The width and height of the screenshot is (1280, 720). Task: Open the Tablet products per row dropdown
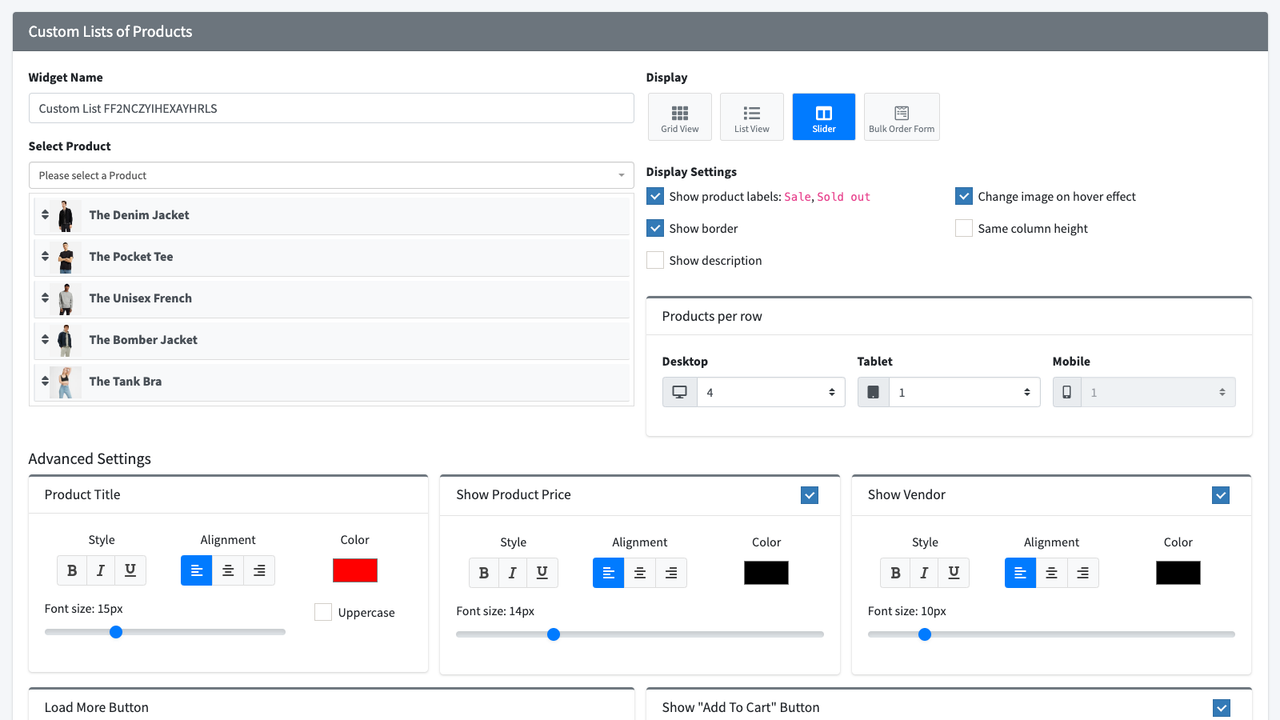965,392
